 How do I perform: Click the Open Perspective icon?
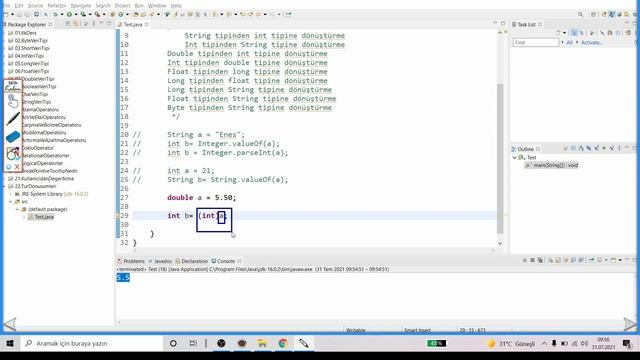(x=594, y=14)
